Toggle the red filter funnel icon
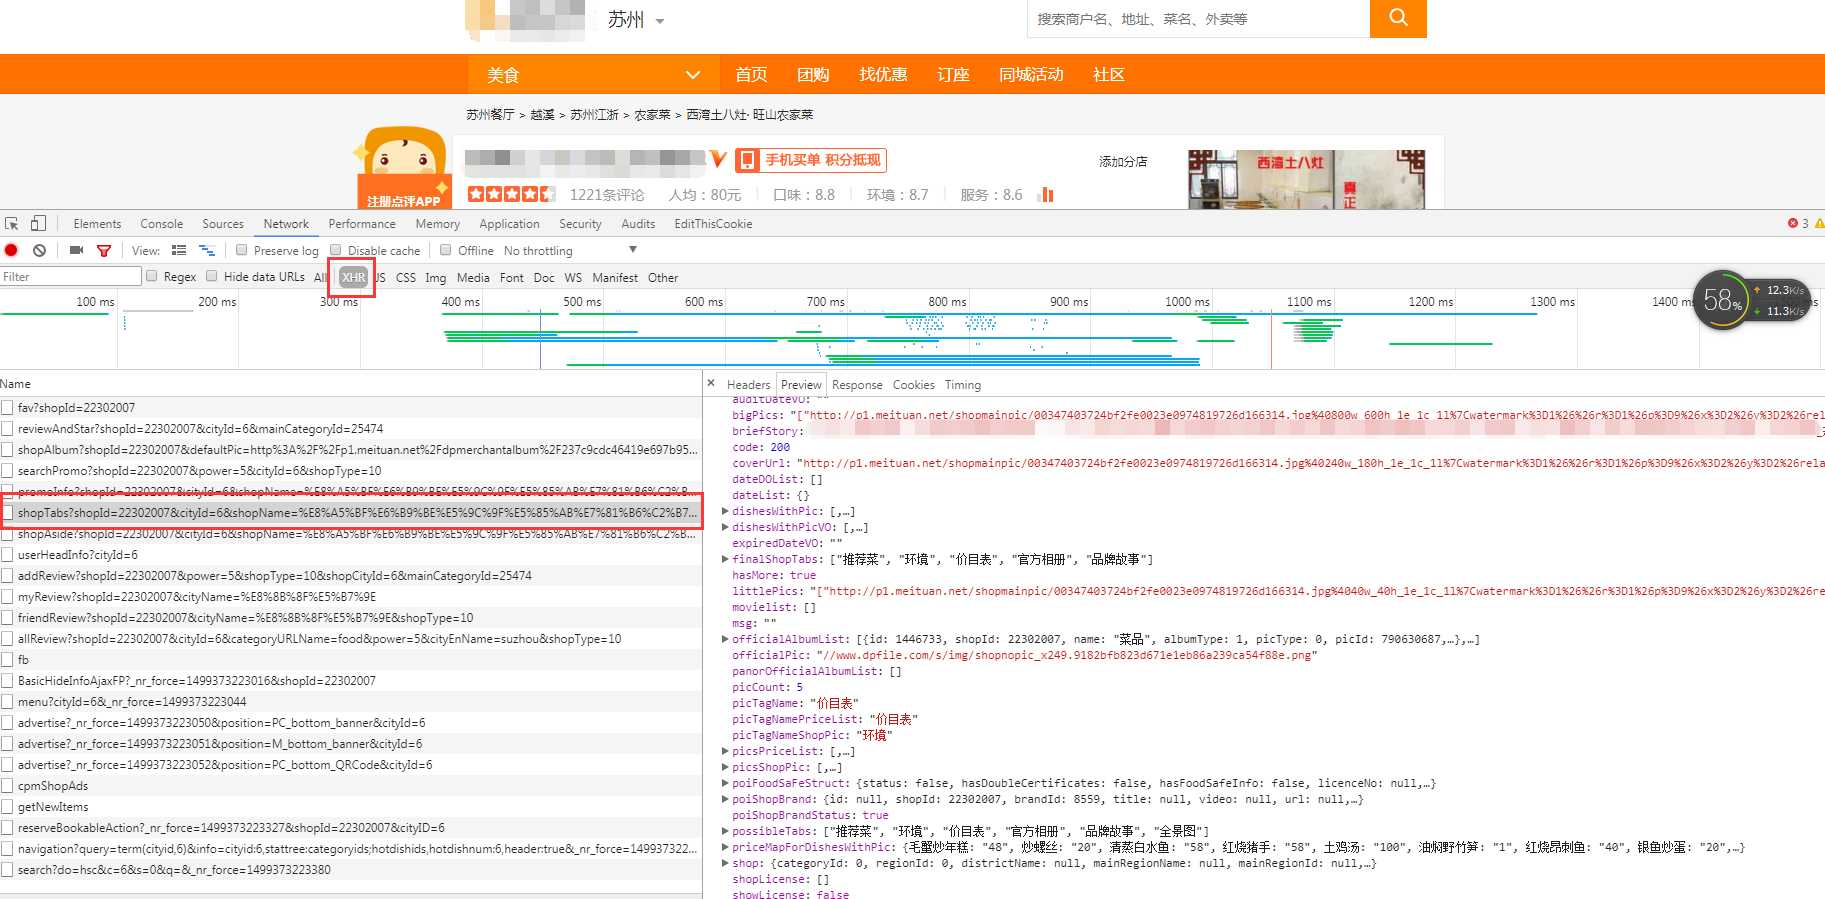1825x899 pixels. 104,251
